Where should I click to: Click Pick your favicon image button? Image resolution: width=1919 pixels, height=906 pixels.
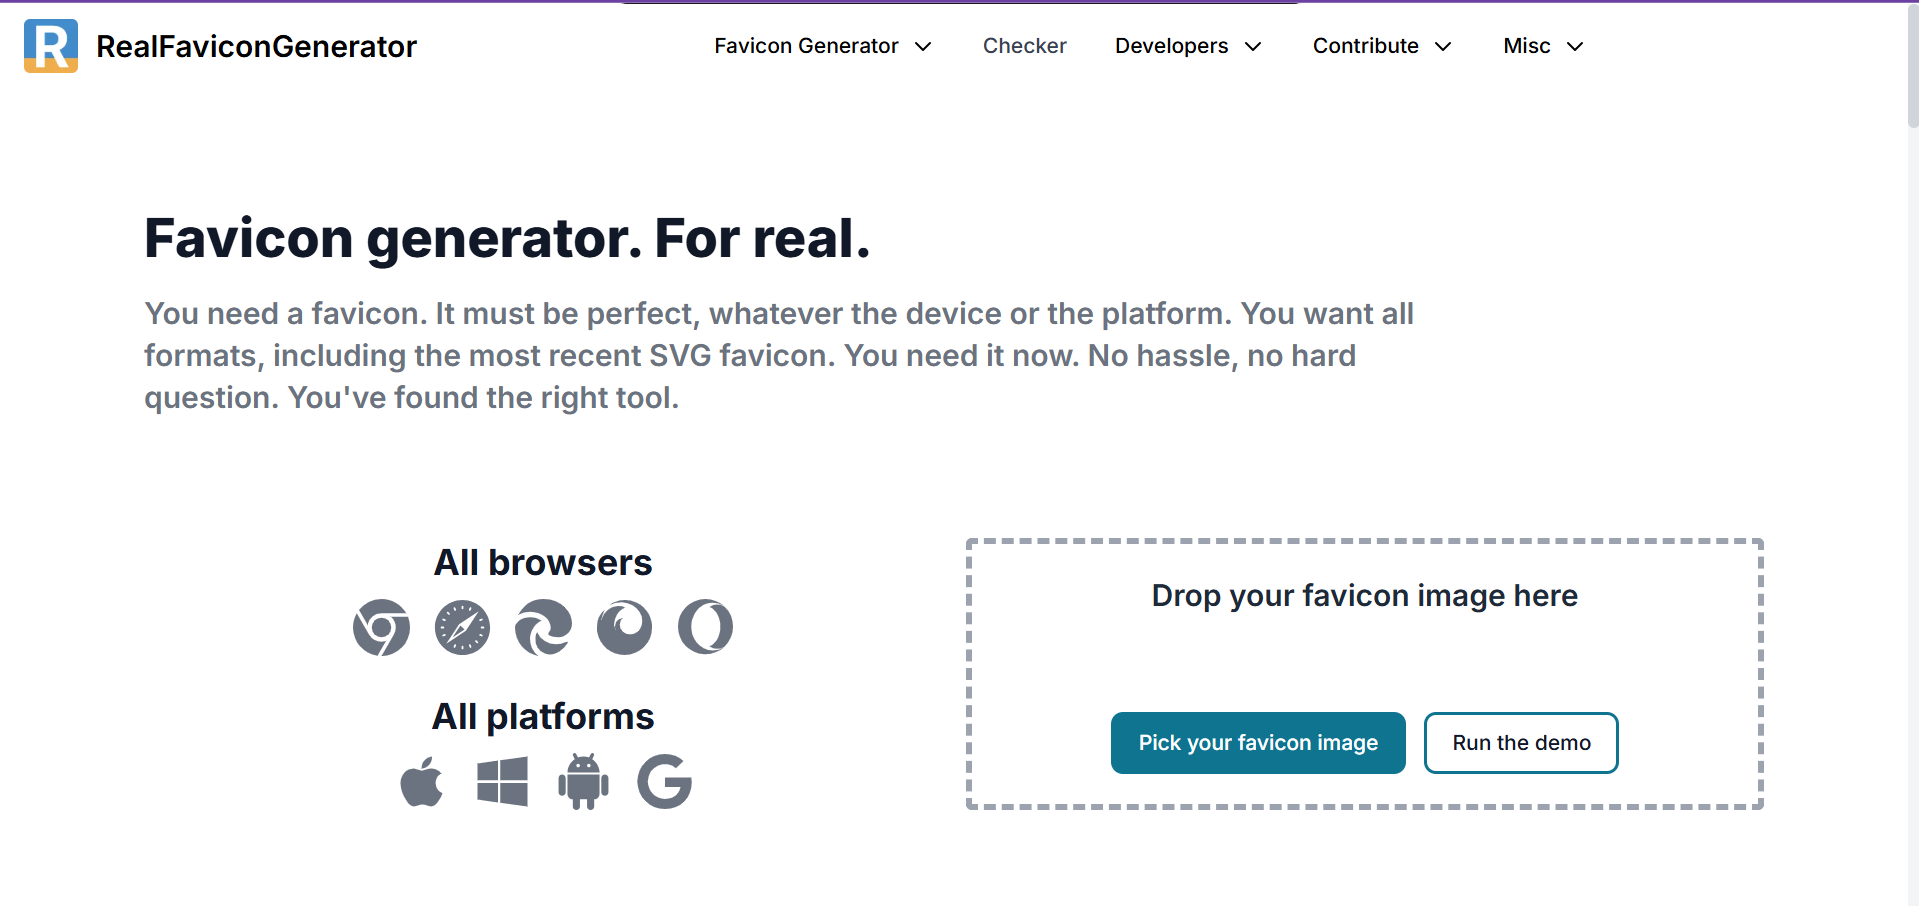(x=1258, y=743)
